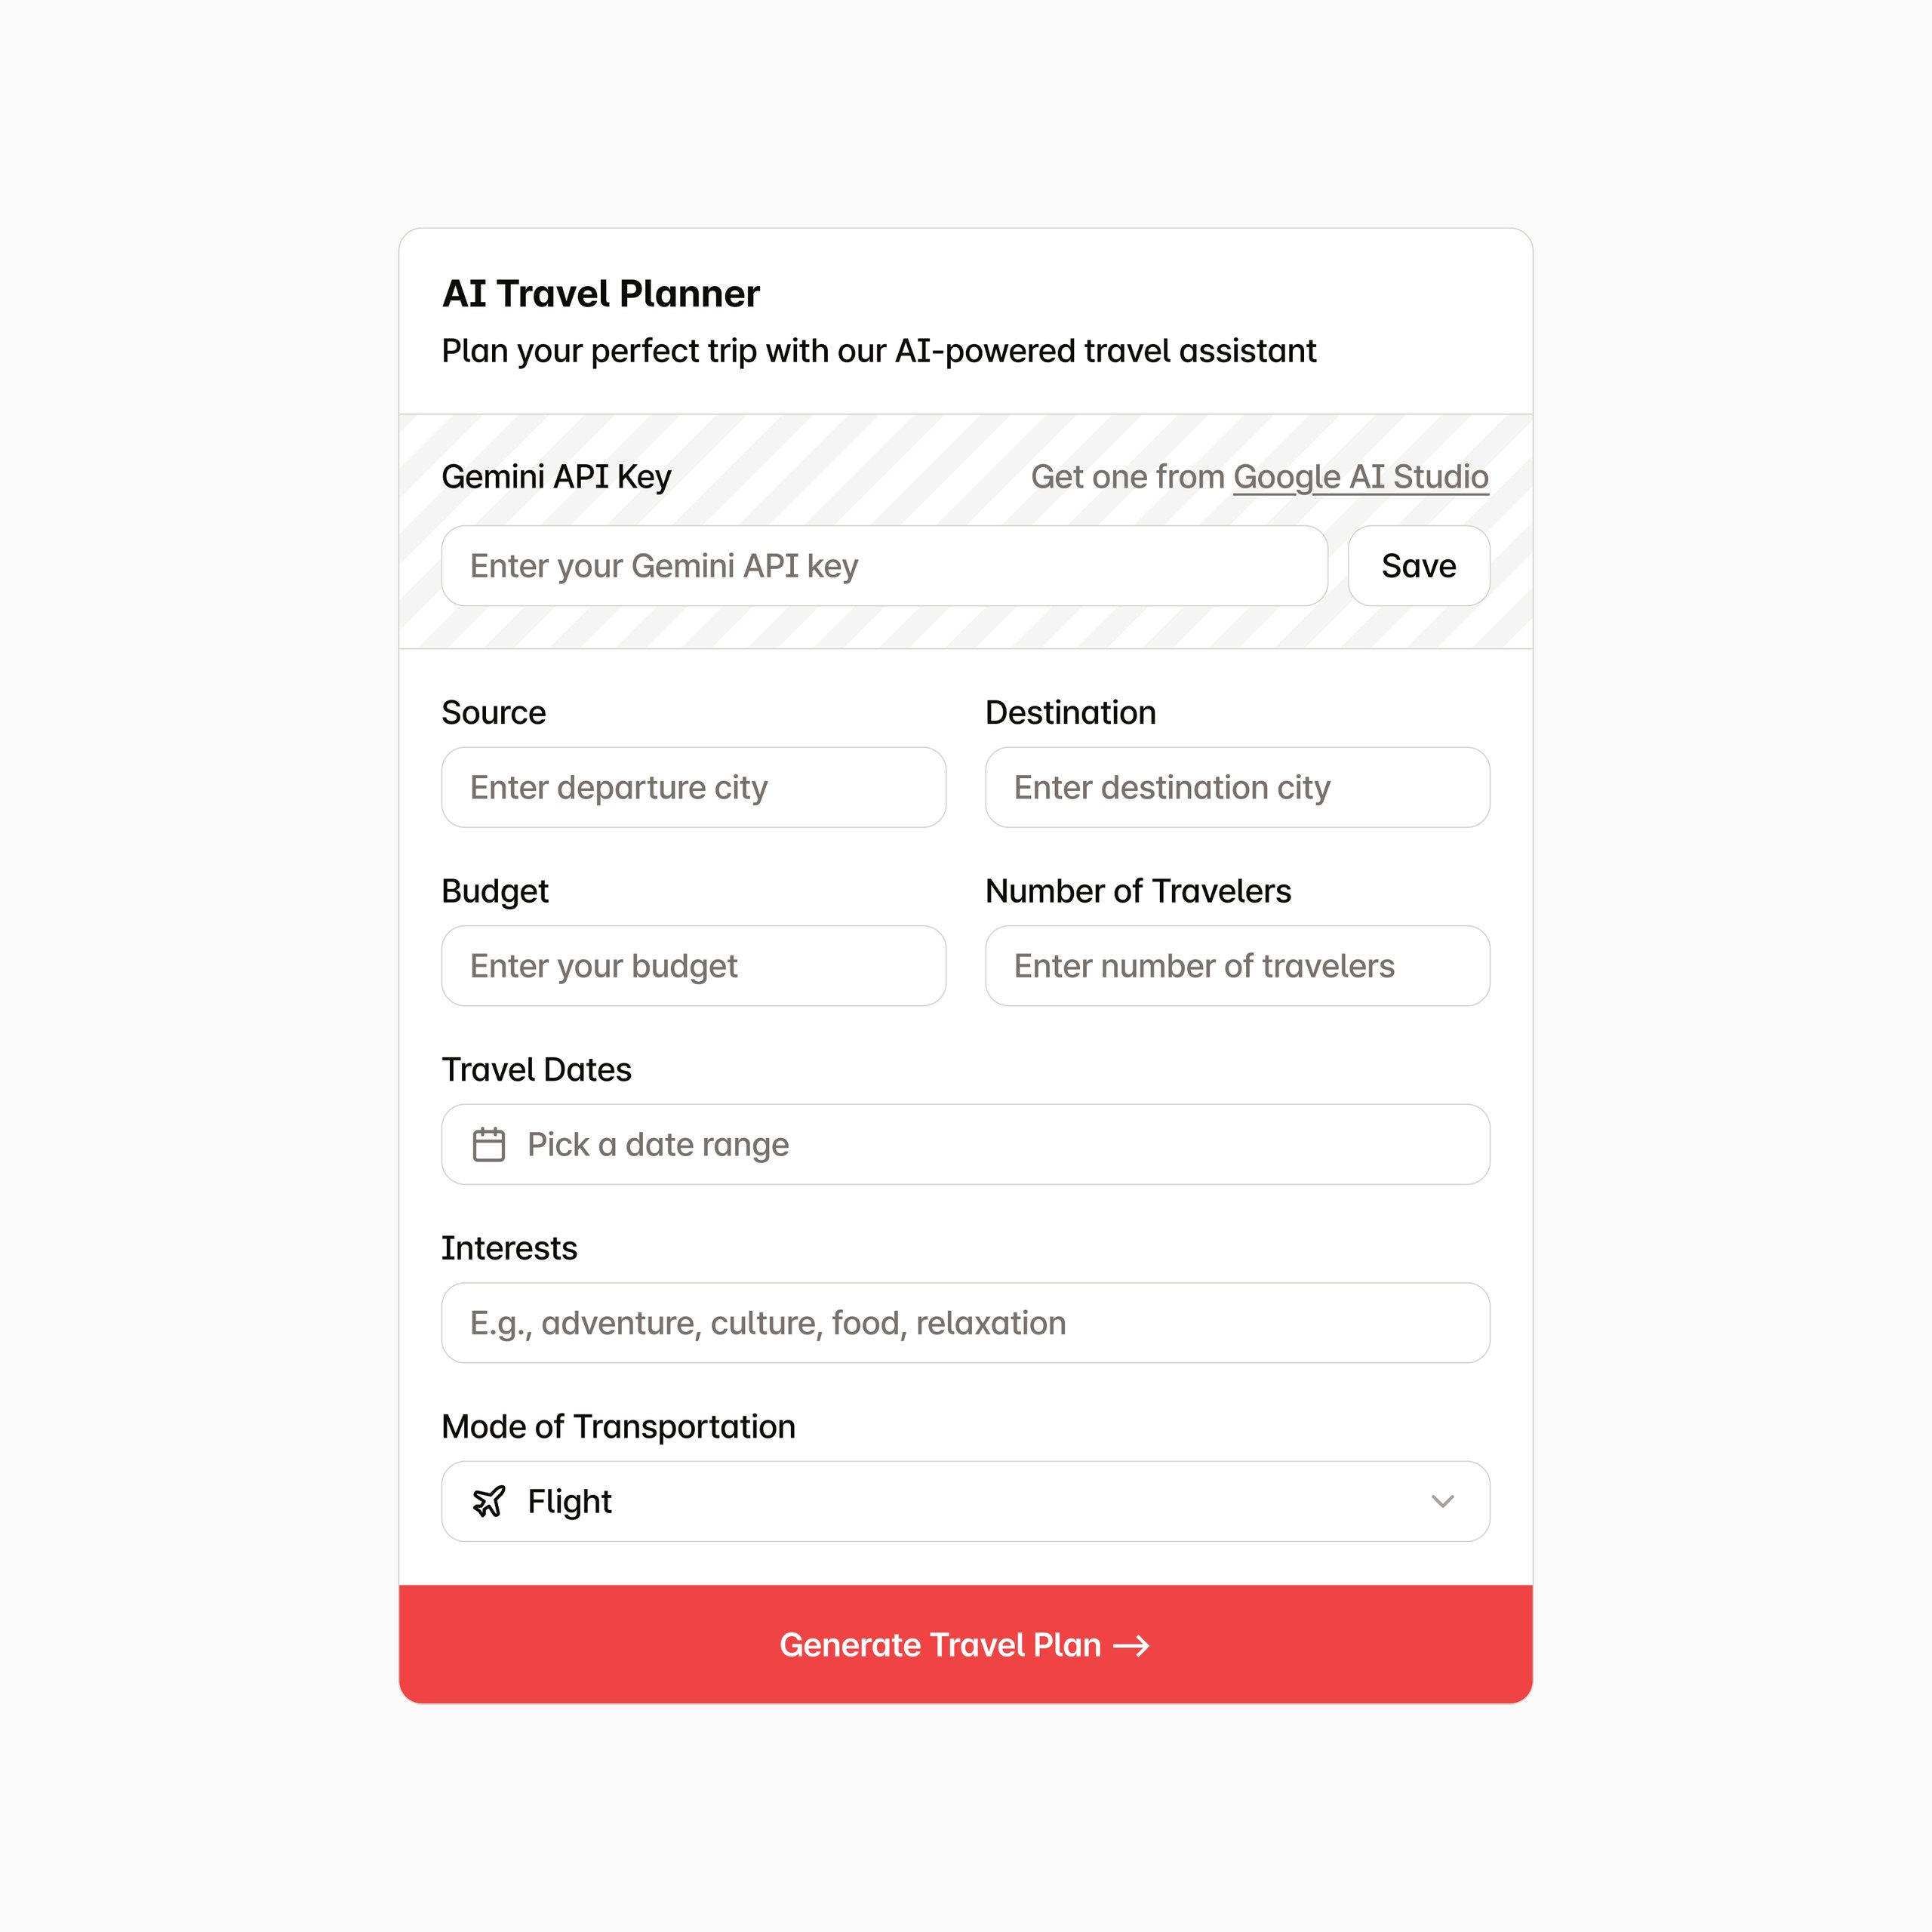The width and height of the screenshot is (1932, 1932).
Task: Click the Interests text field
Action: pos(965,1323)
